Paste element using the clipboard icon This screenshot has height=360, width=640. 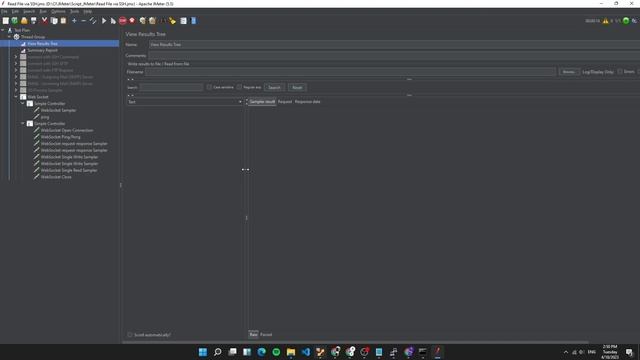coord(63,21)
